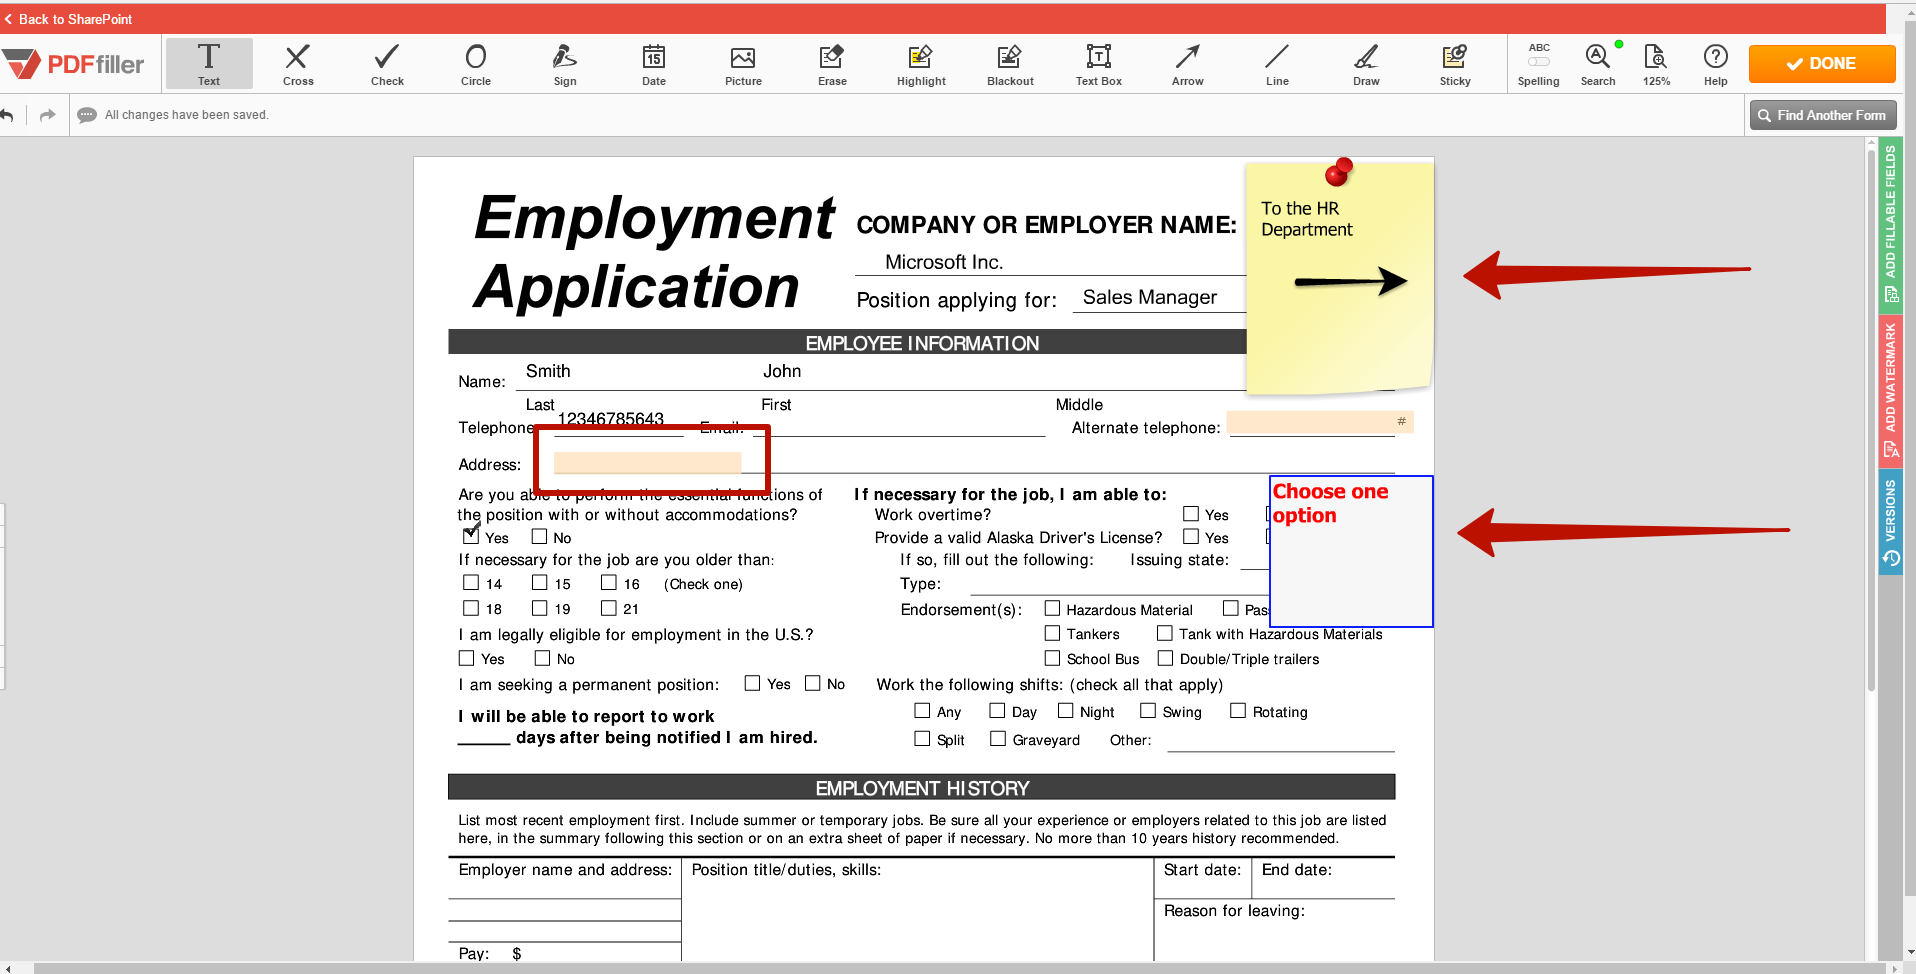The height and width of the screenshot is (974, 1916).
Task: Click the telephone number 12346785643
Action: [611, 419]
